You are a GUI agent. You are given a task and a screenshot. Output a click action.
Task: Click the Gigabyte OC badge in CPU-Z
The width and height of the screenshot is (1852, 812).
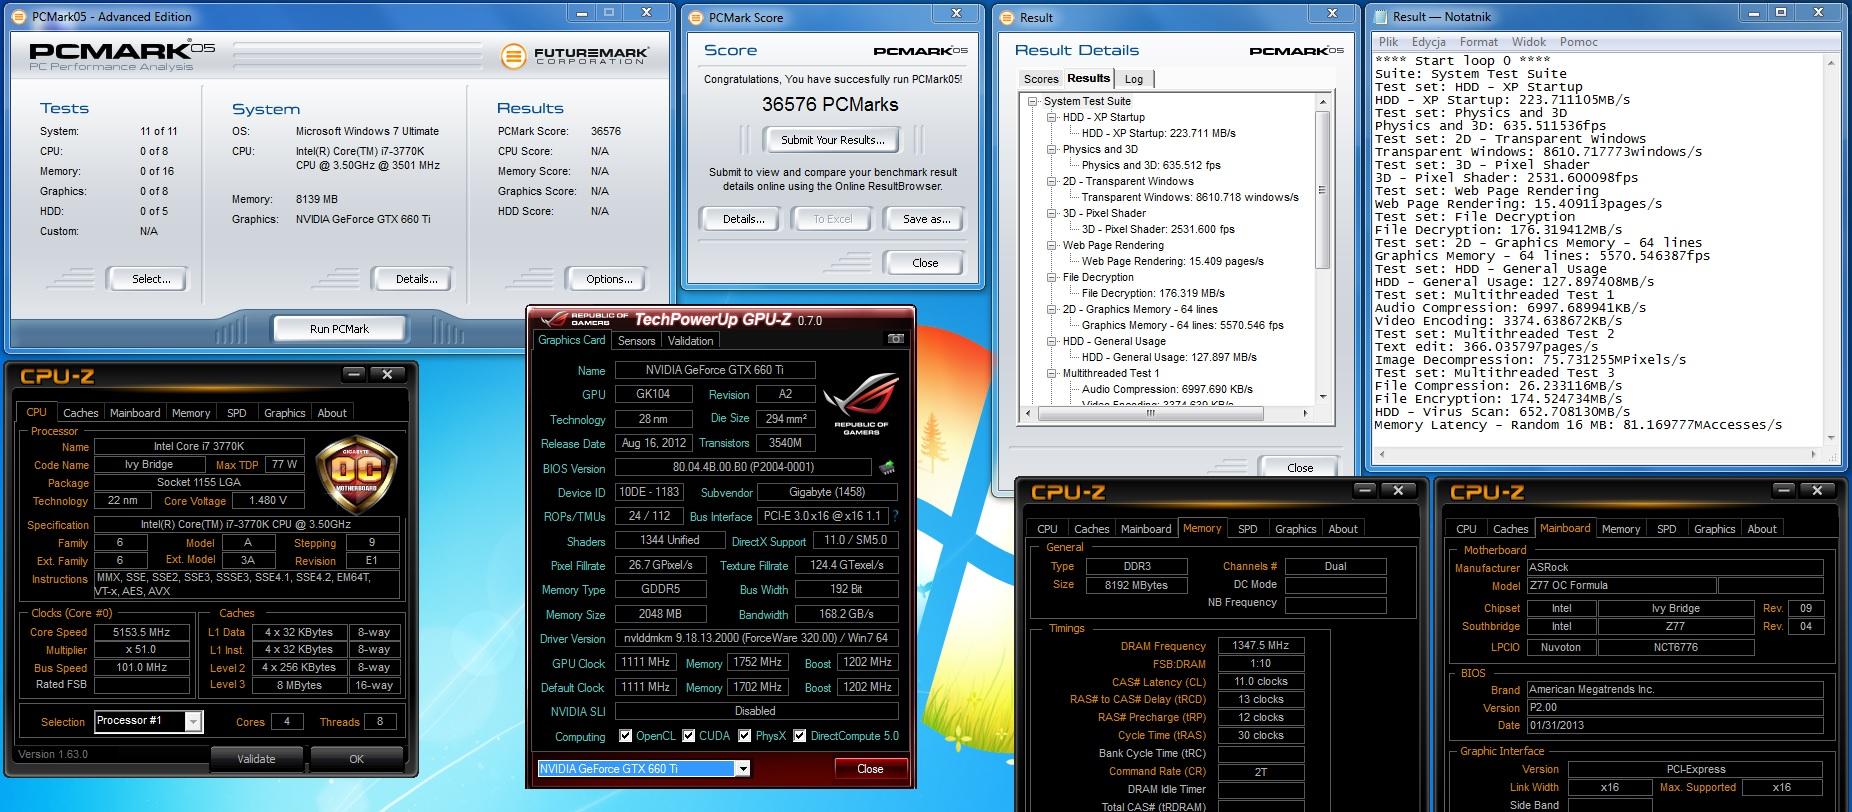coord(355,473)
